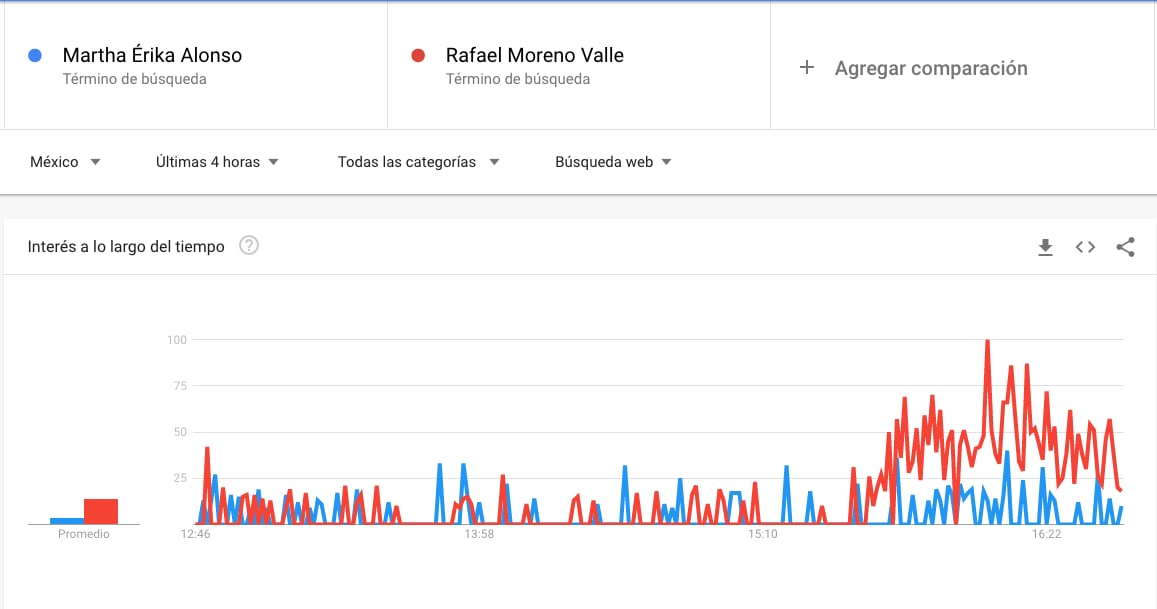Click the Interés a lo largo del tiempo title
Viewport: 1157px width, 609px height.
tap(126, 246)
